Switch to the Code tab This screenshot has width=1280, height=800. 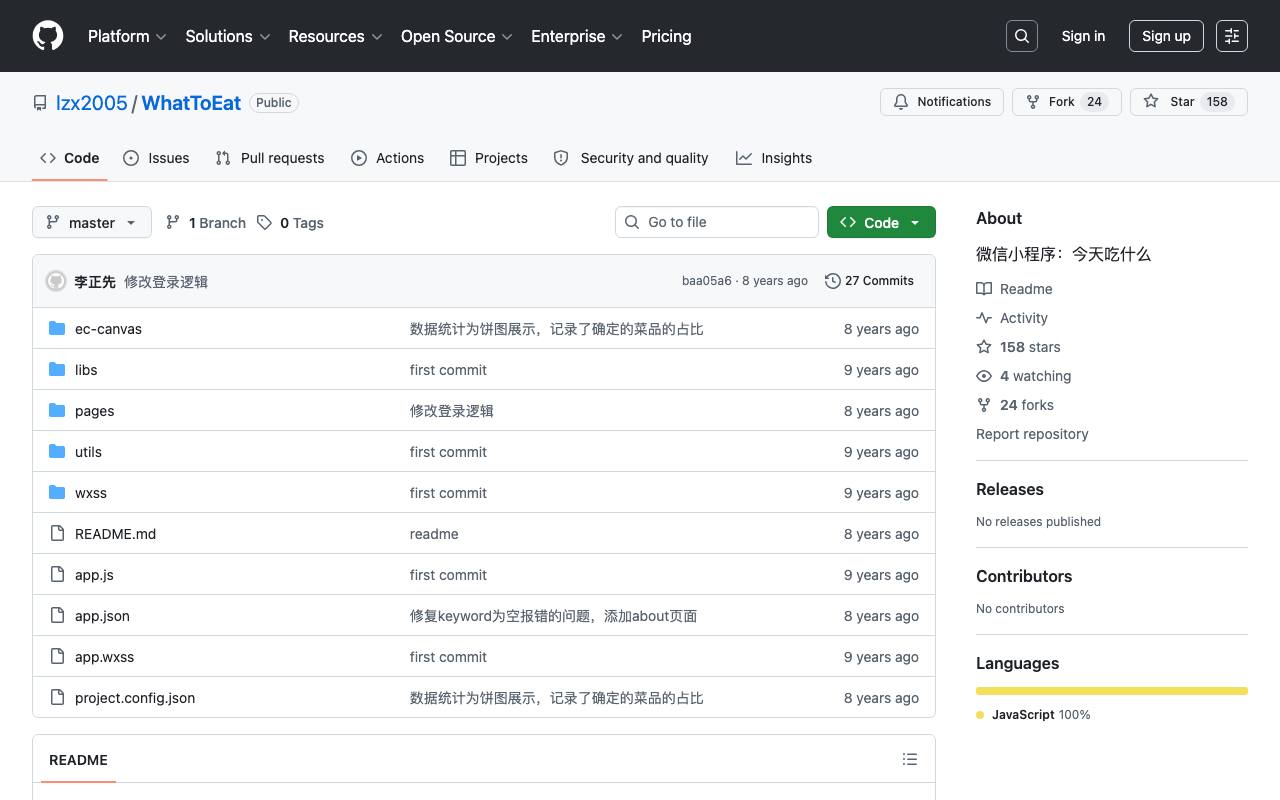(70, 158)
